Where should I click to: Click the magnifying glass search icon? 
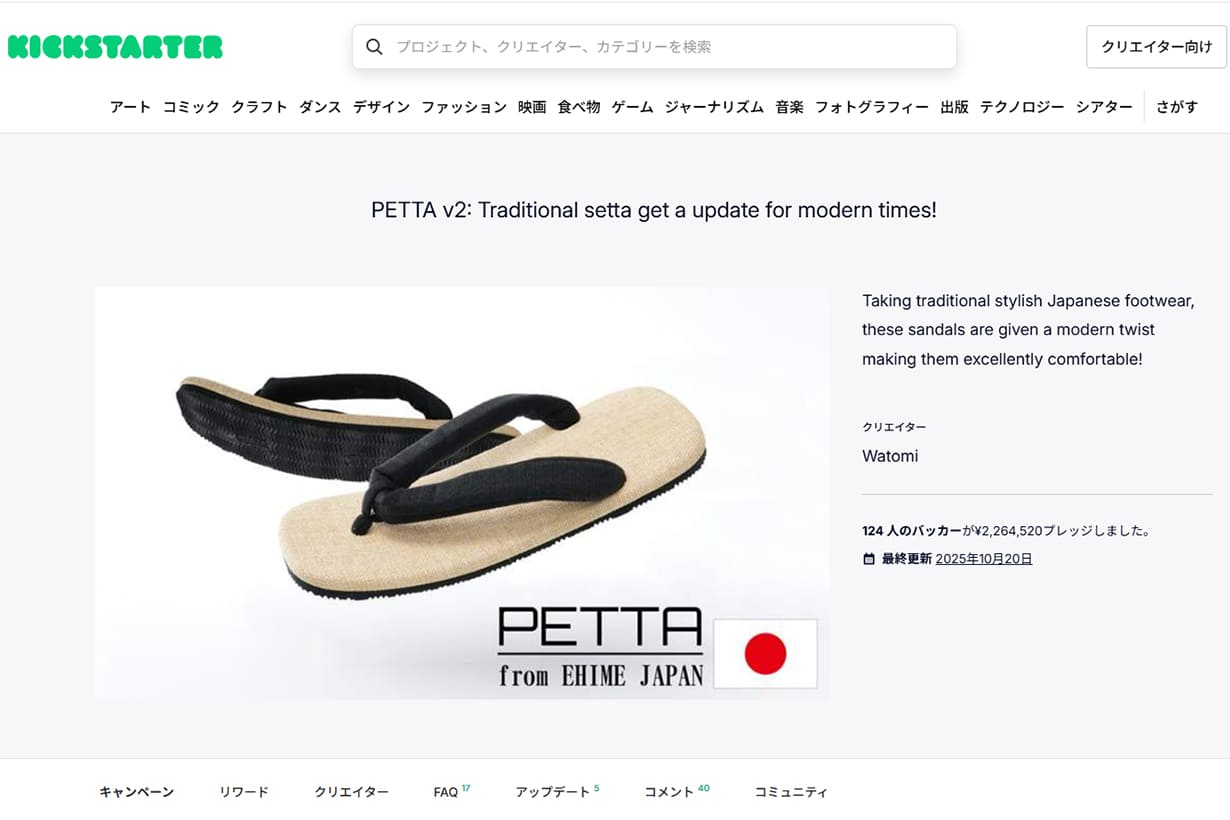[374, 47]
